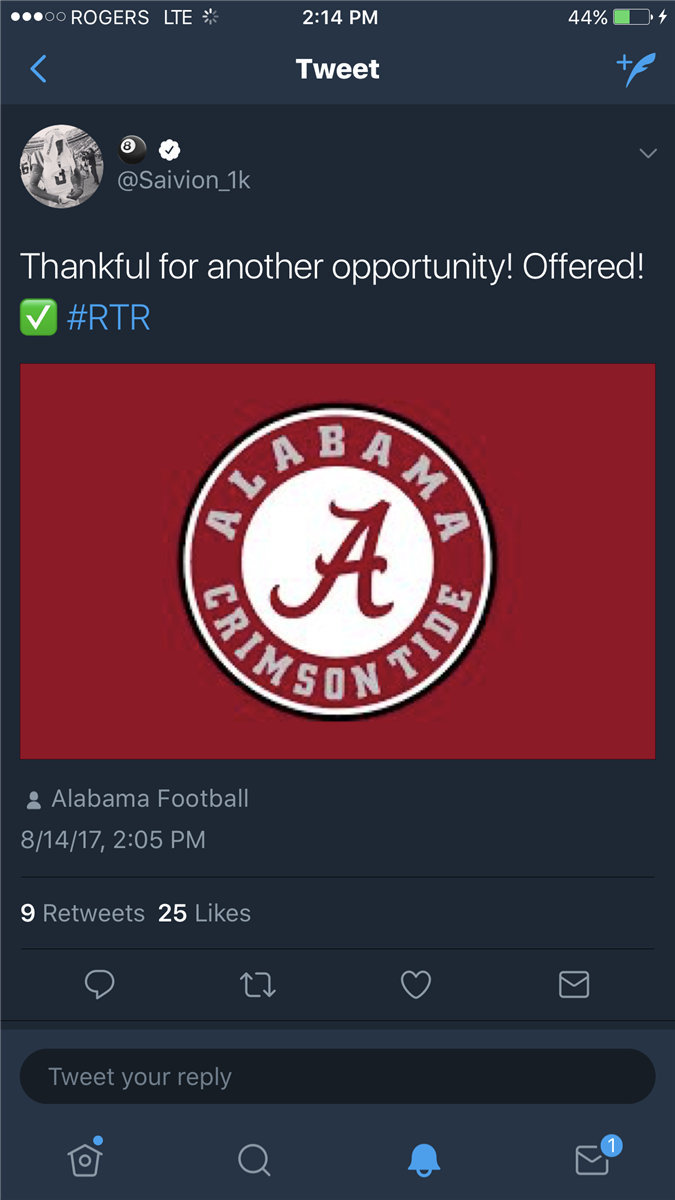
Task: Expand tweet options chevron menu
Action: 647,153
